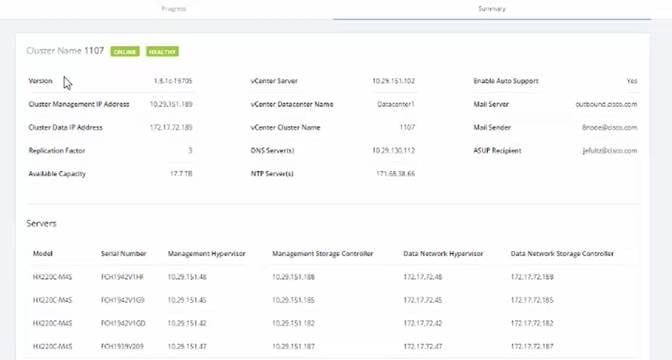This screenshot has width=672, height=360.
Task: Select the Mail Sender email address
Action: [x=610, y=127]
